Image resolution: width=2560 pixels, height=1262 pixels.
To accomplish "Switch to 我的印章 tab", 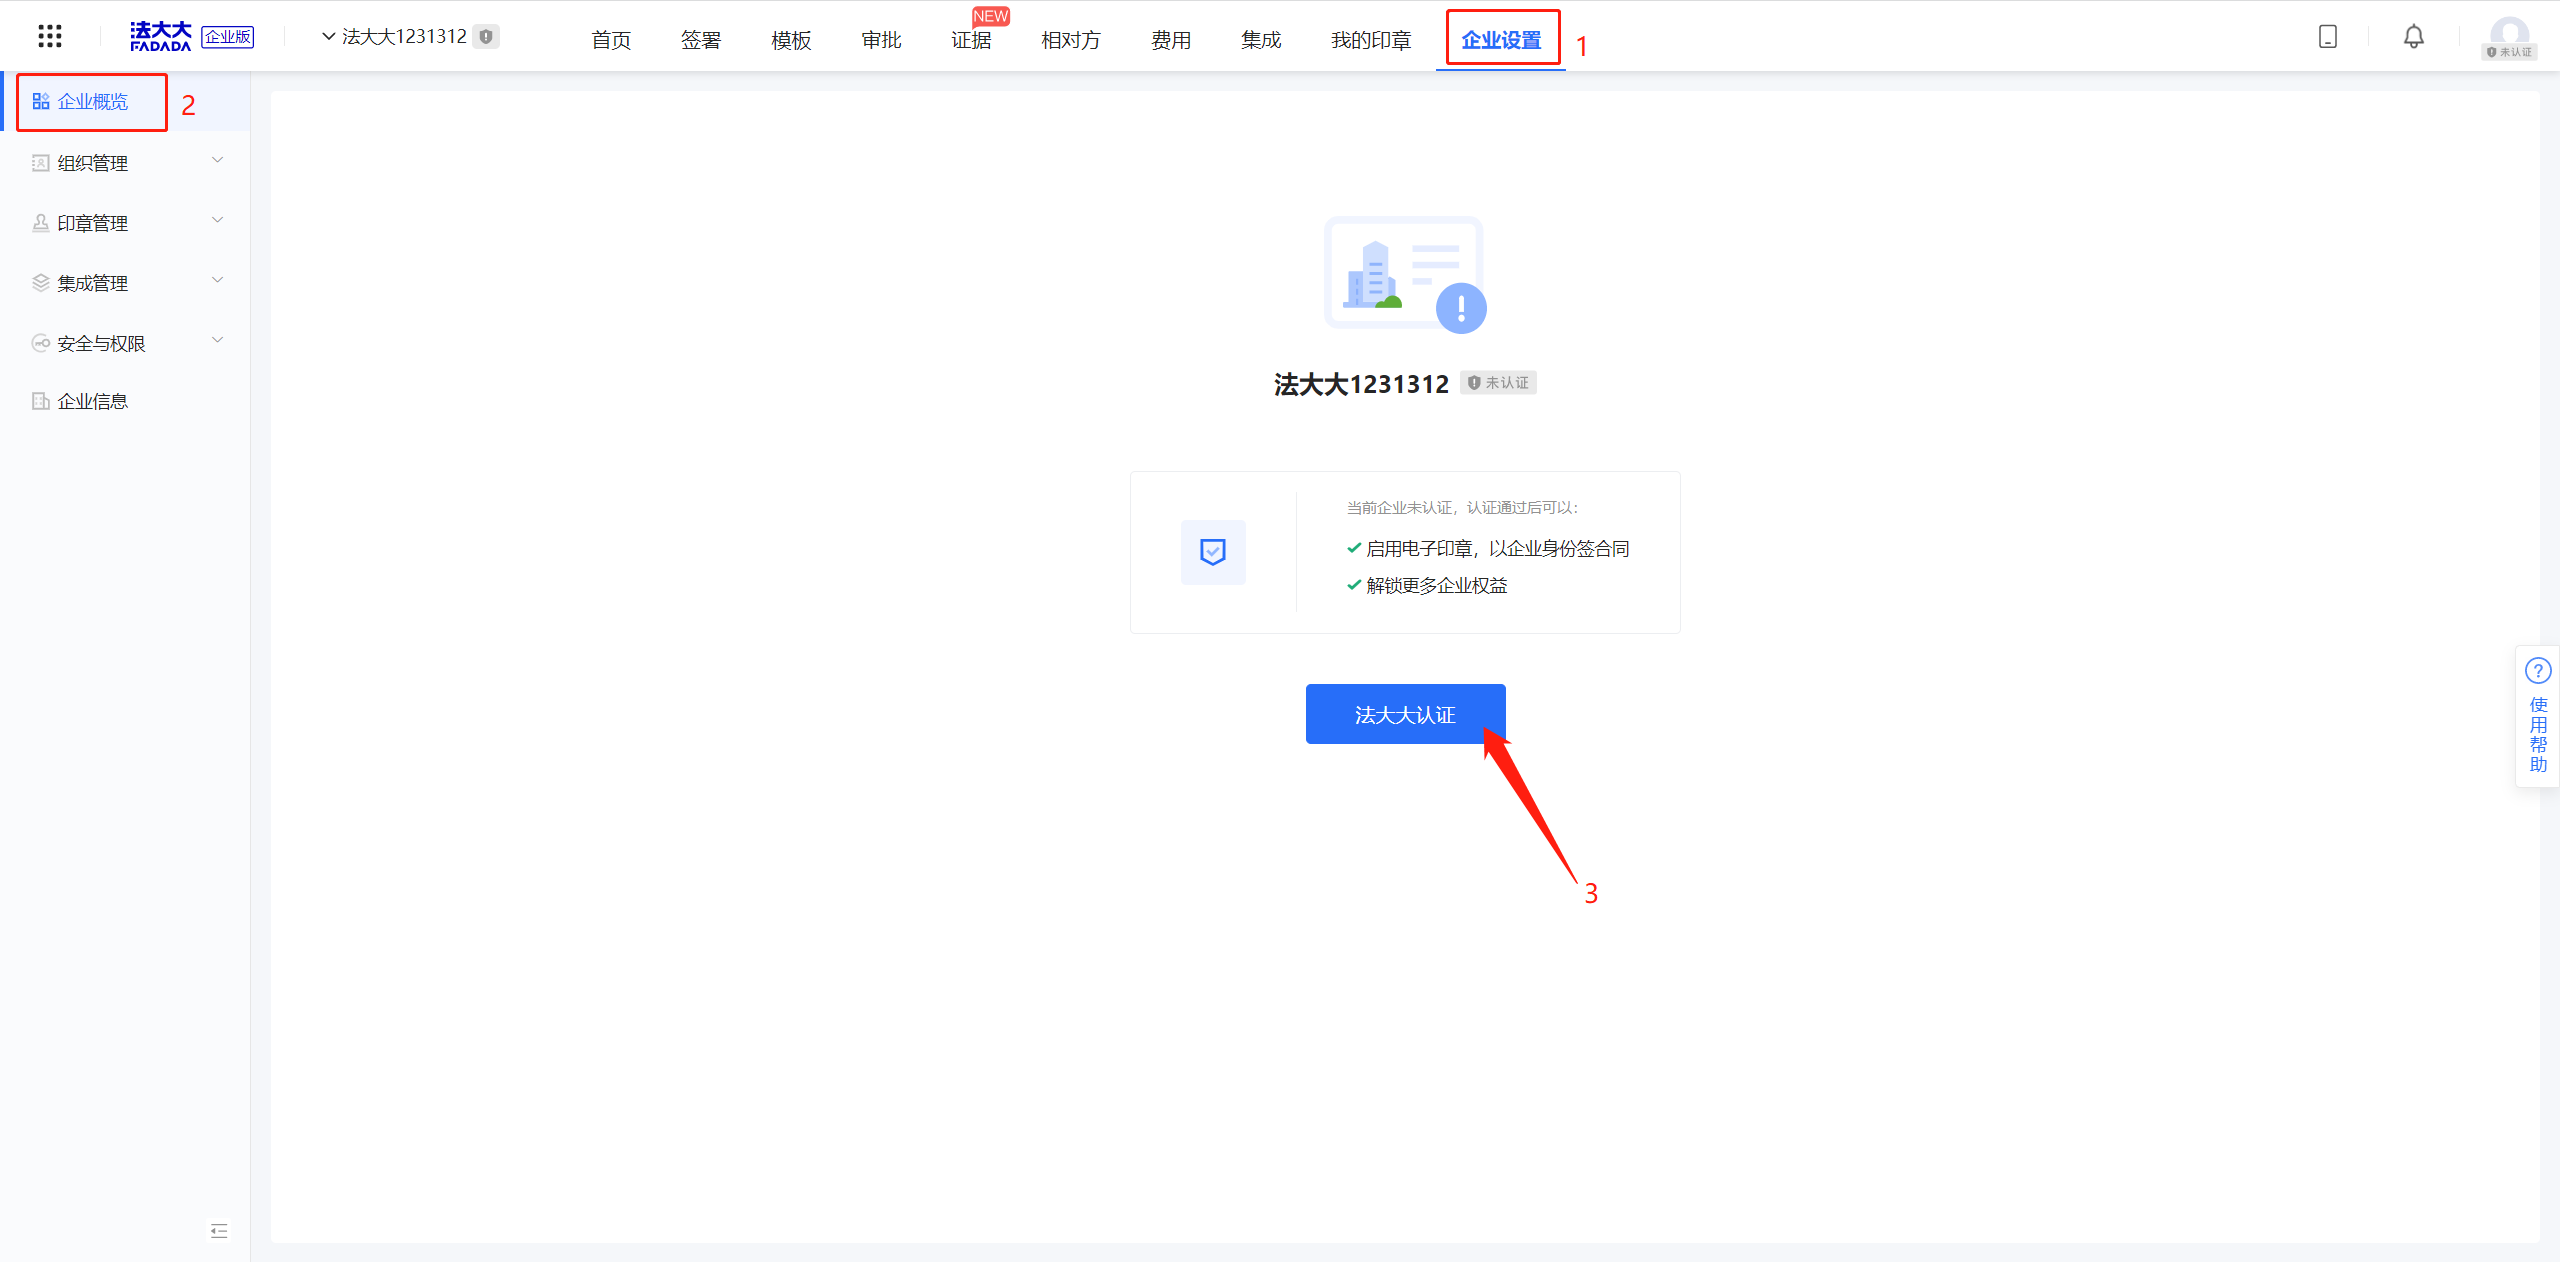I will (x=1371, y=40).
